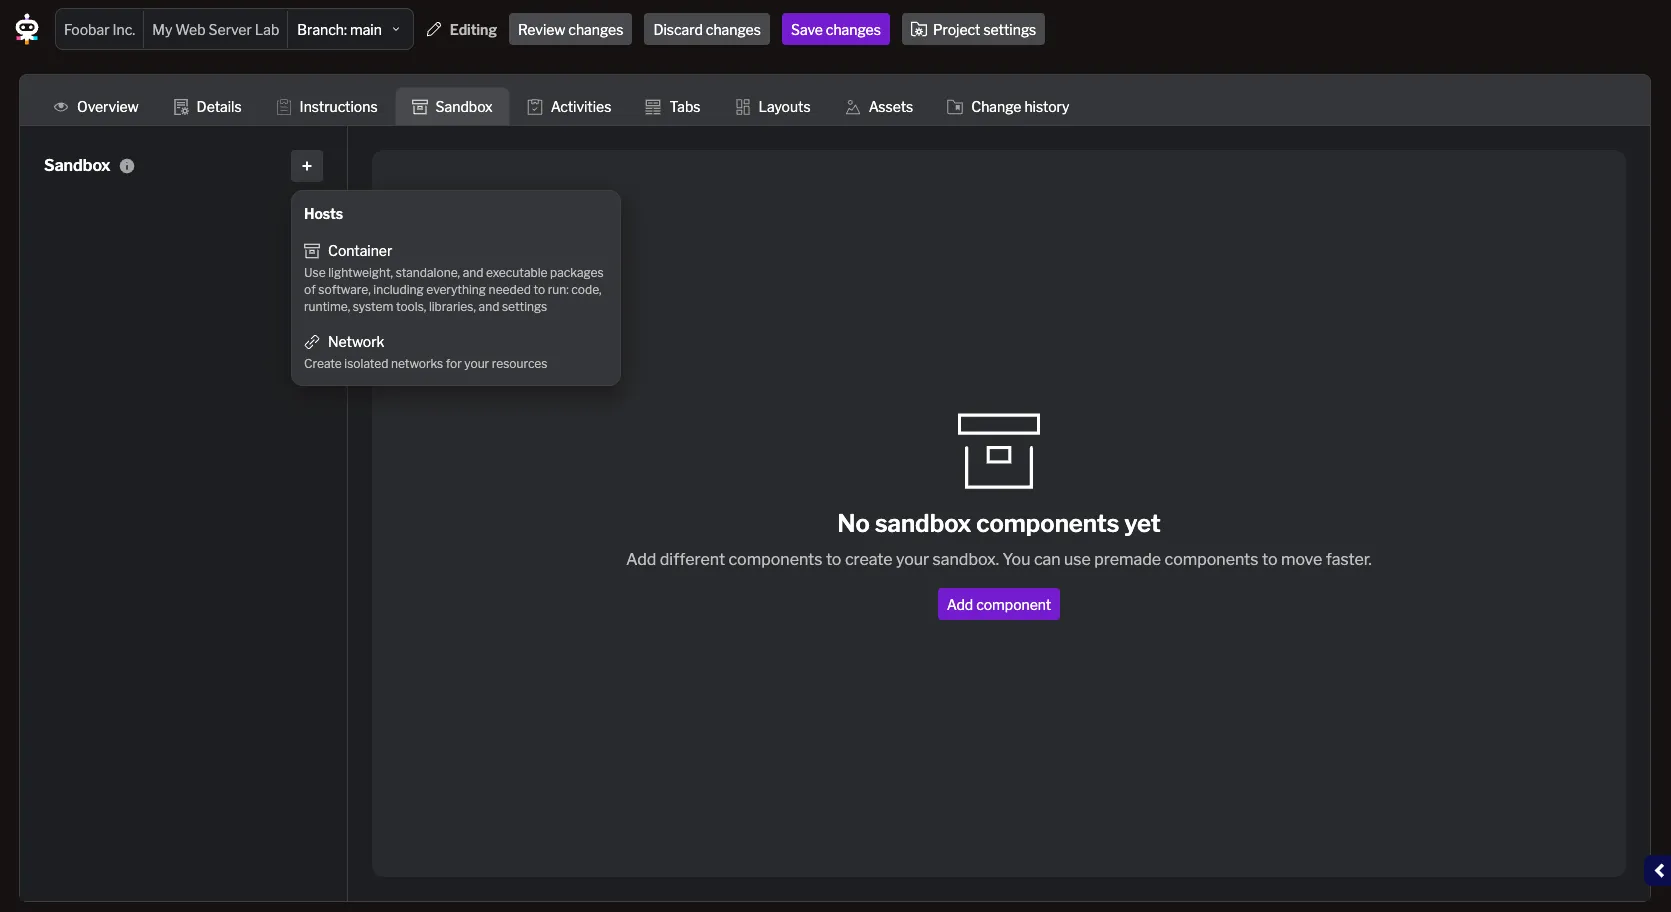Click Discard changes
The height and width of the screenshot is (912, 1671).
[x=706, y=29]
